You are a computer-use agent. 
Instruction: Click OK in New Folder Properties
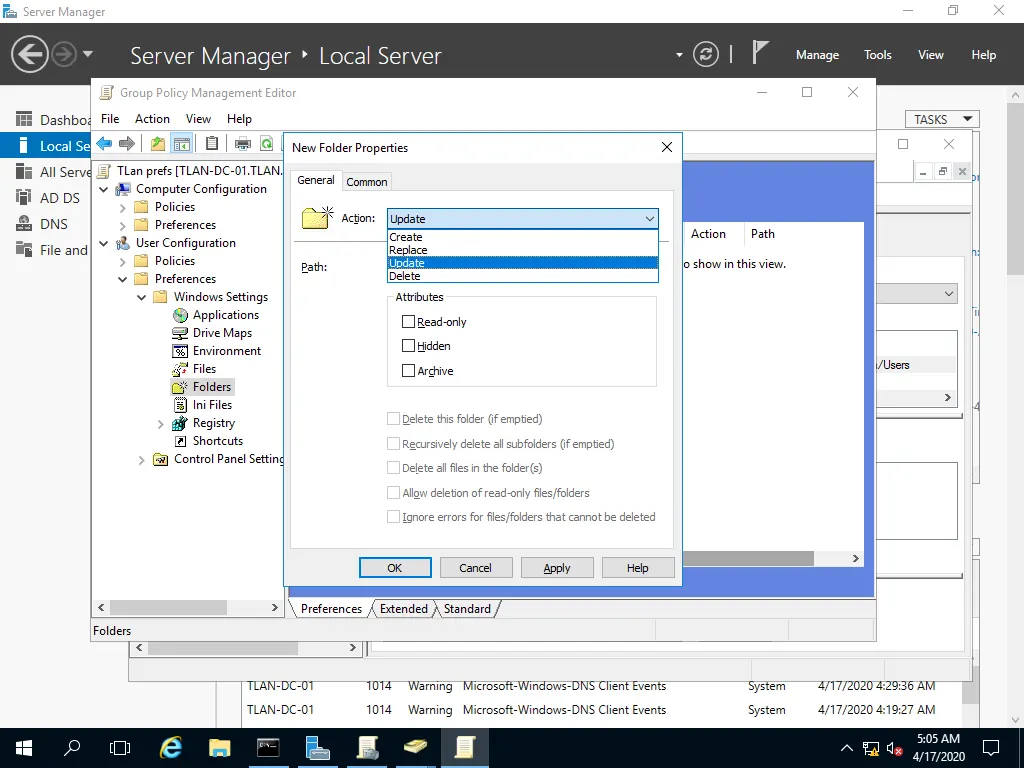pos(395,568)
